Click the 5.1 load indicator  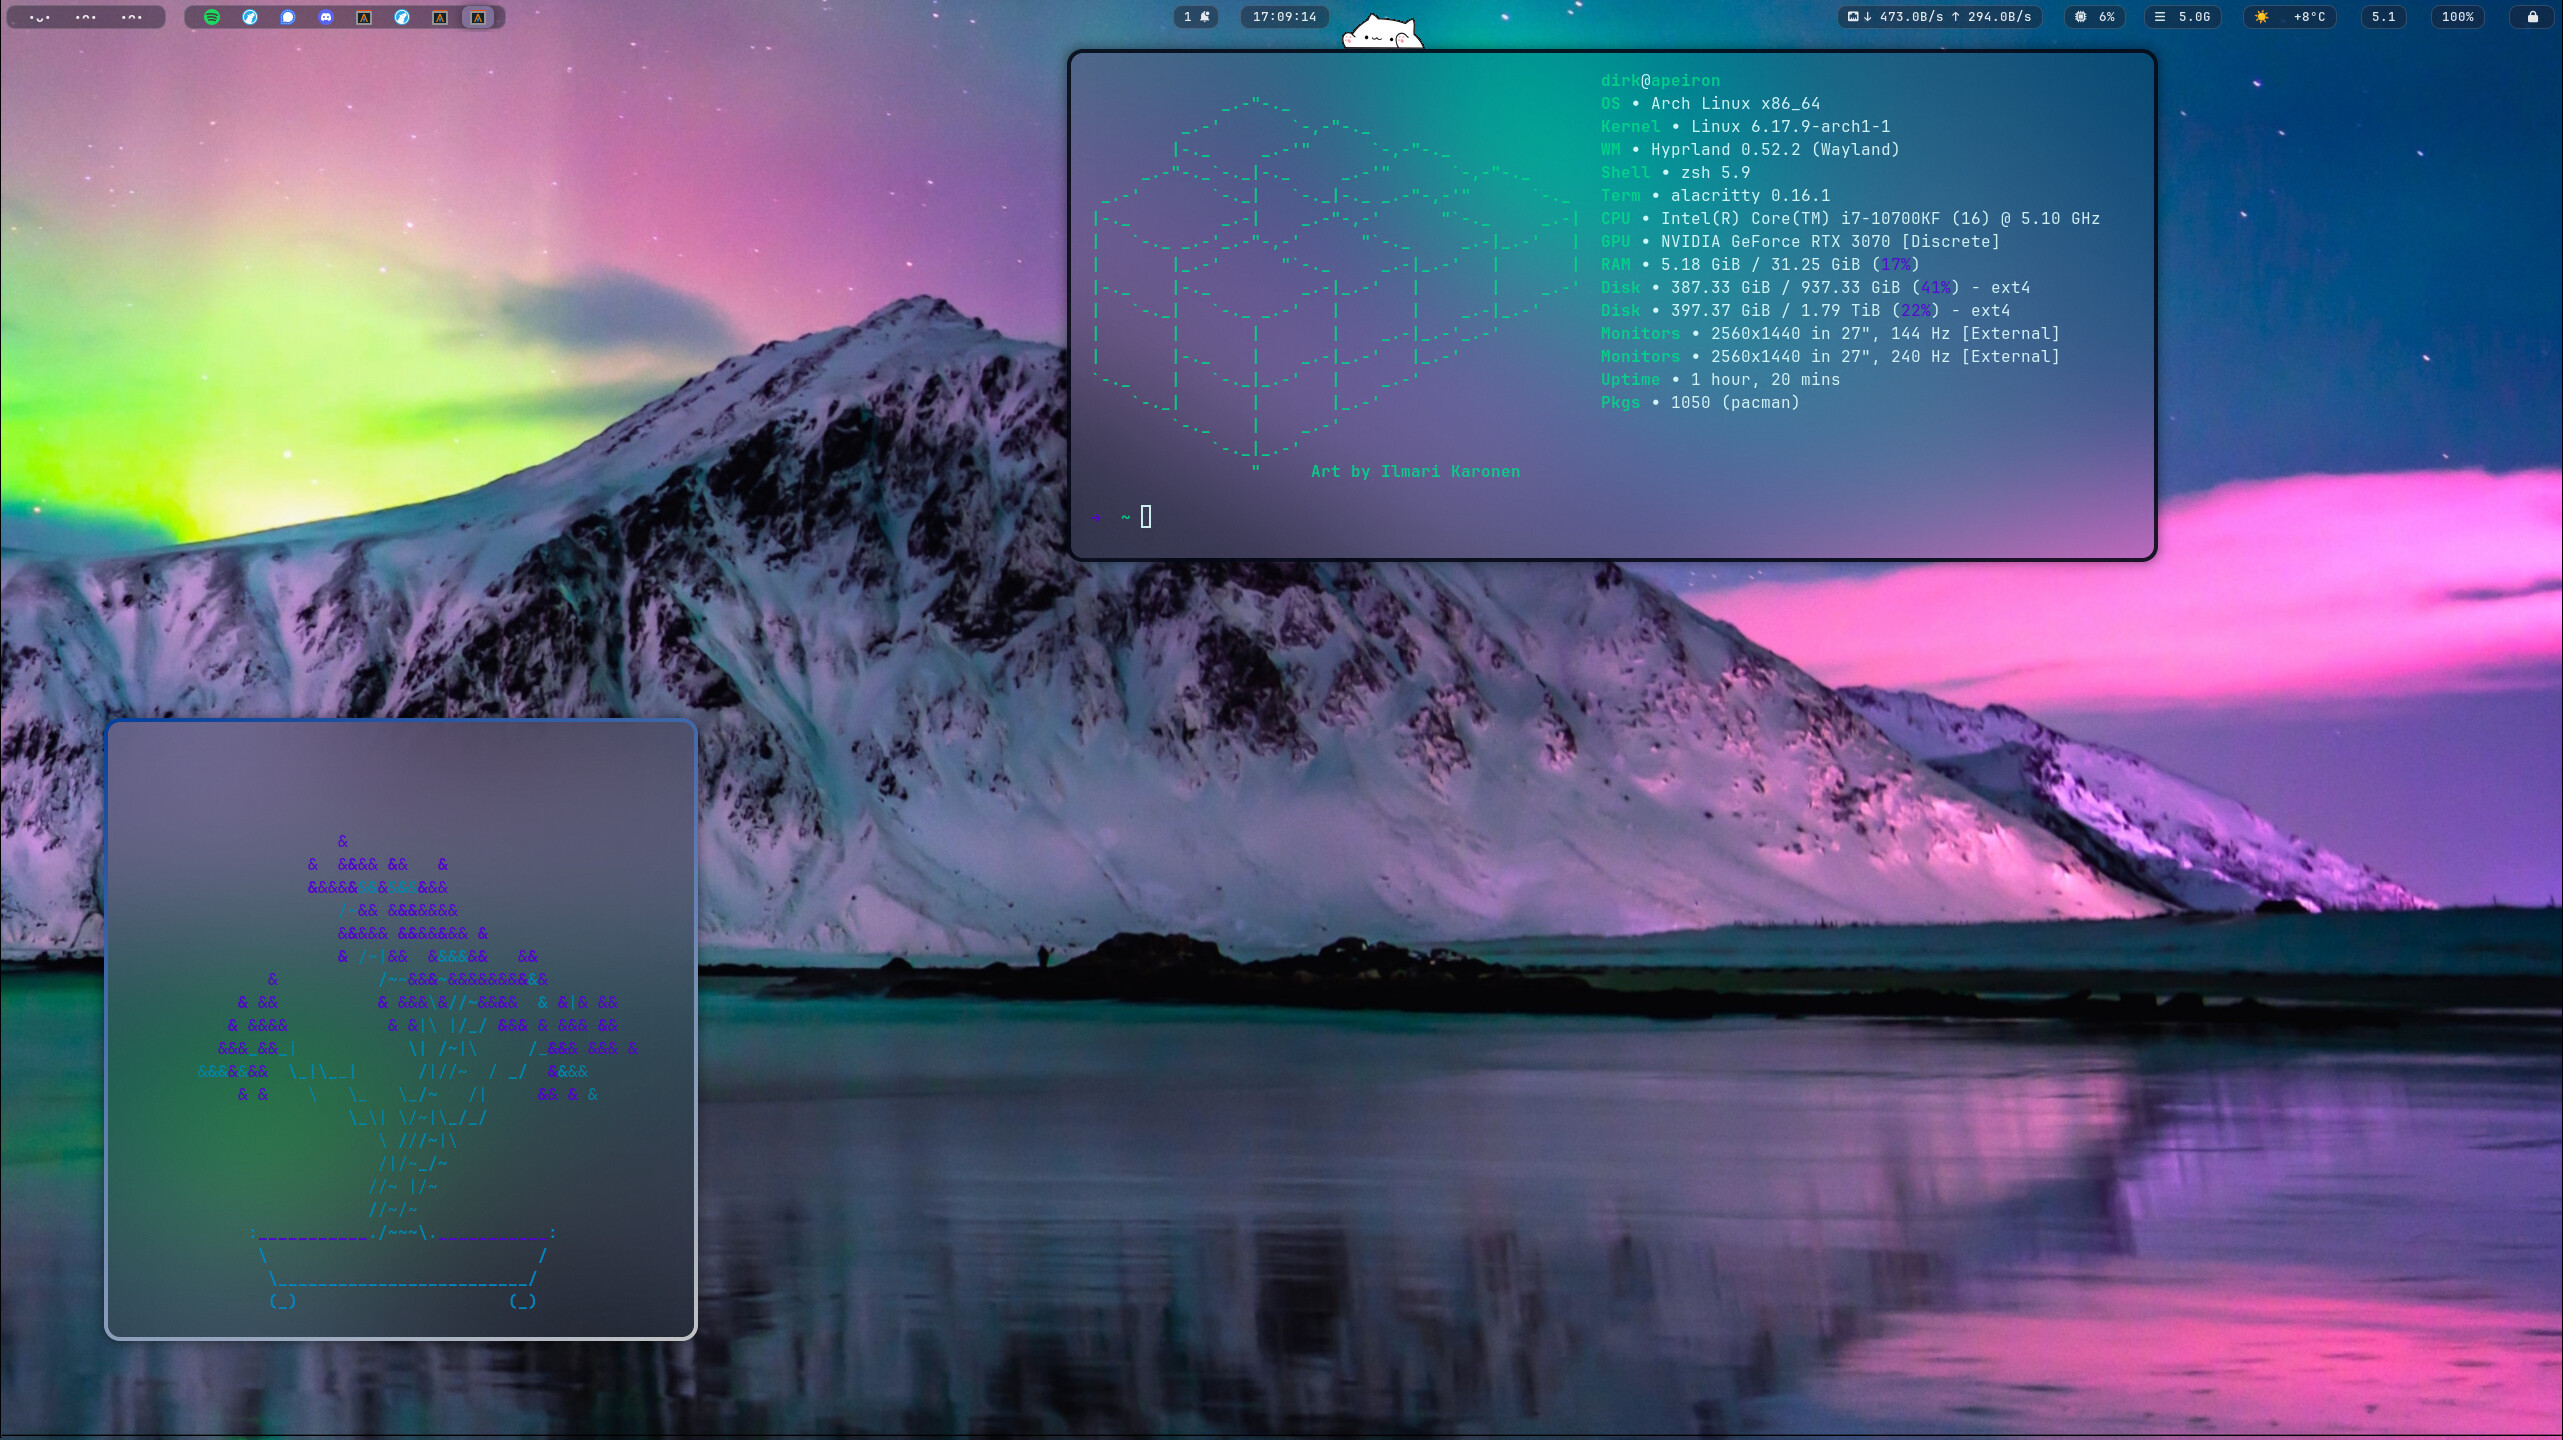2384,17
